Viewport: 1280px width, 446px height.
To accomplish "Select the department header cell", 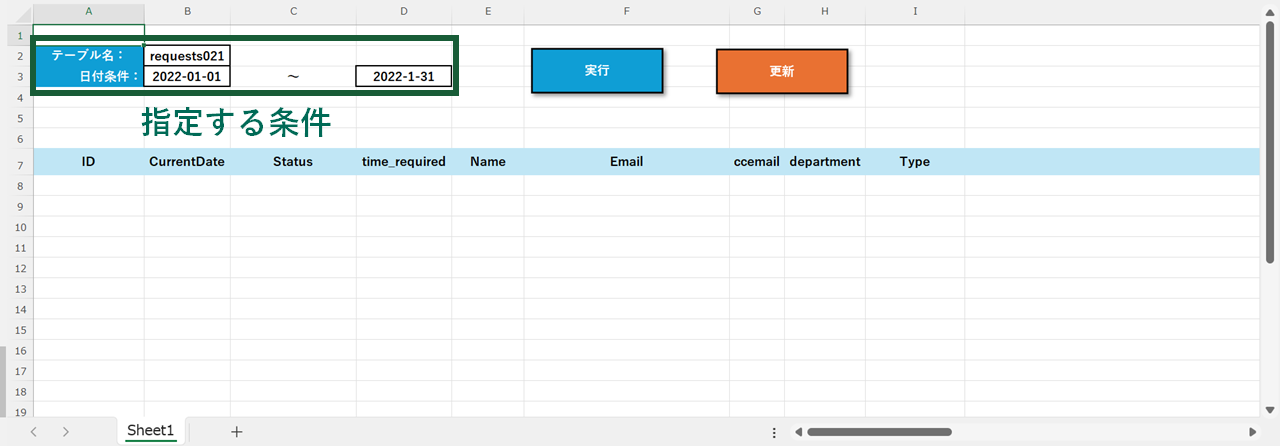I will tap(825, 161).
